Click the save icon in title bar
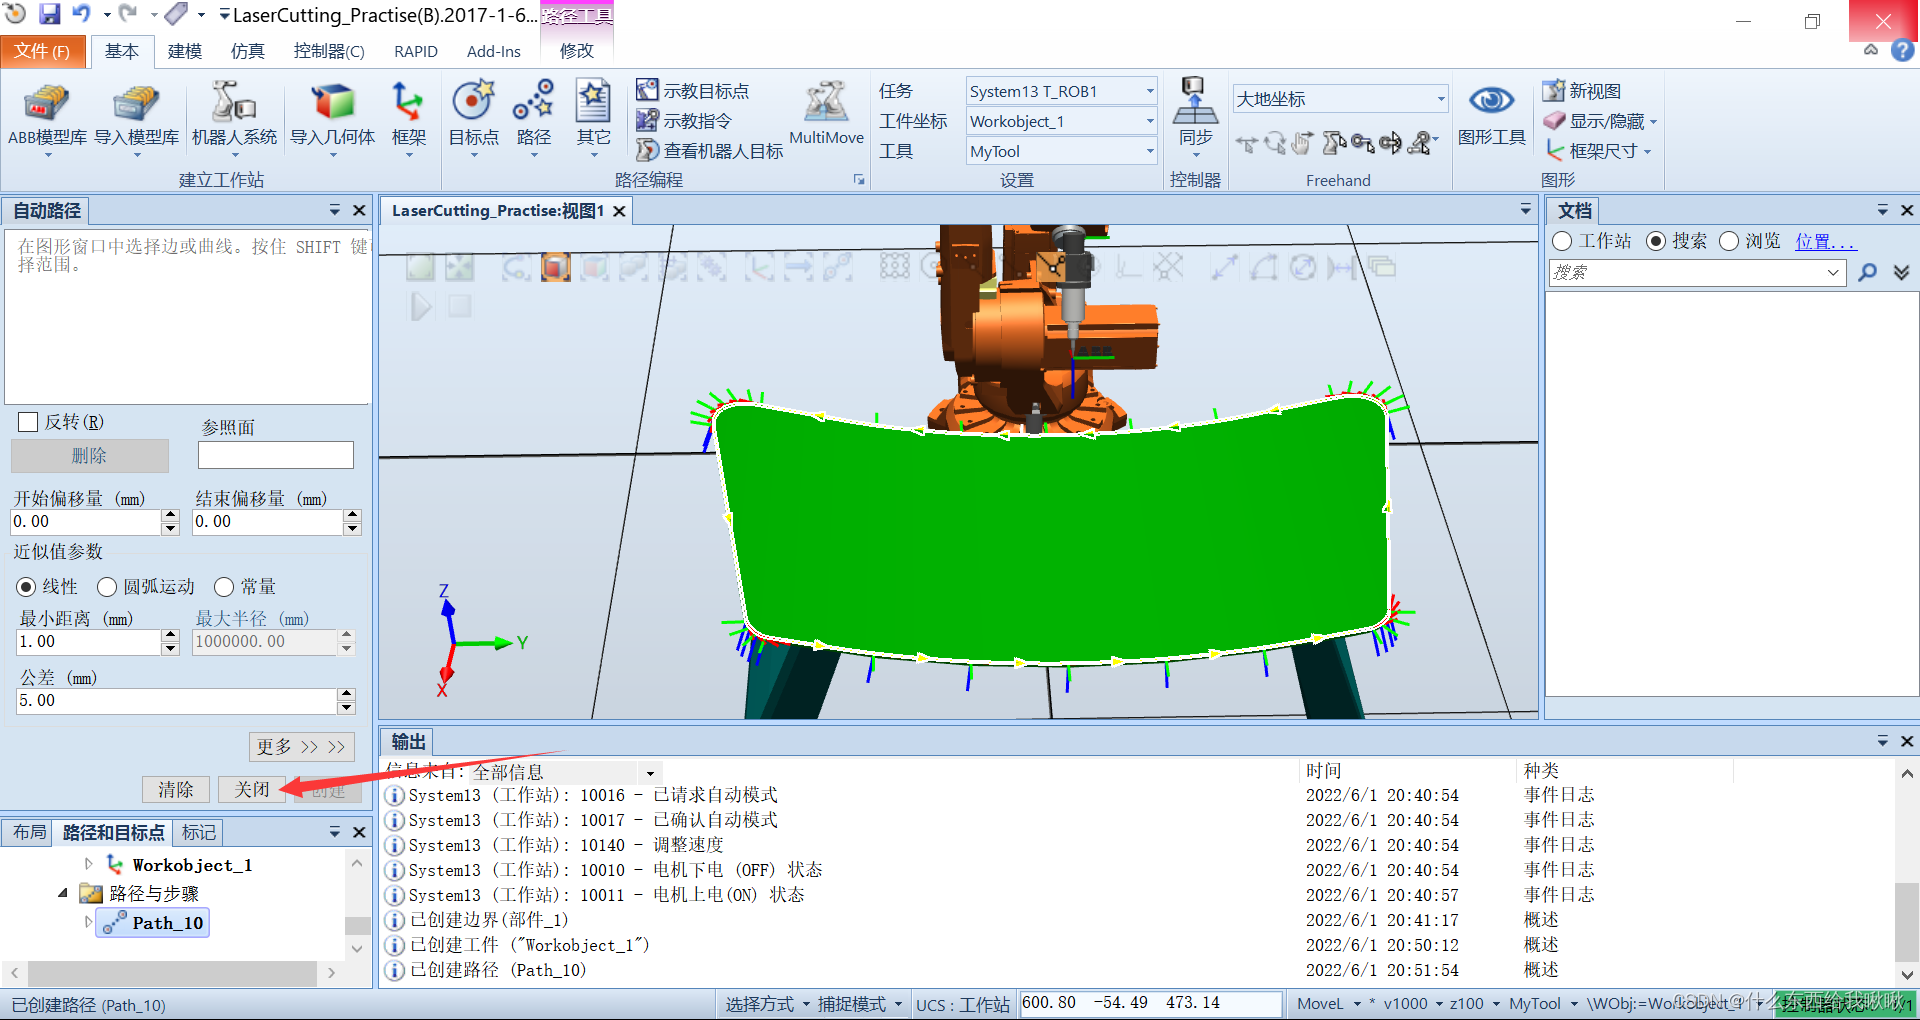 49,14
